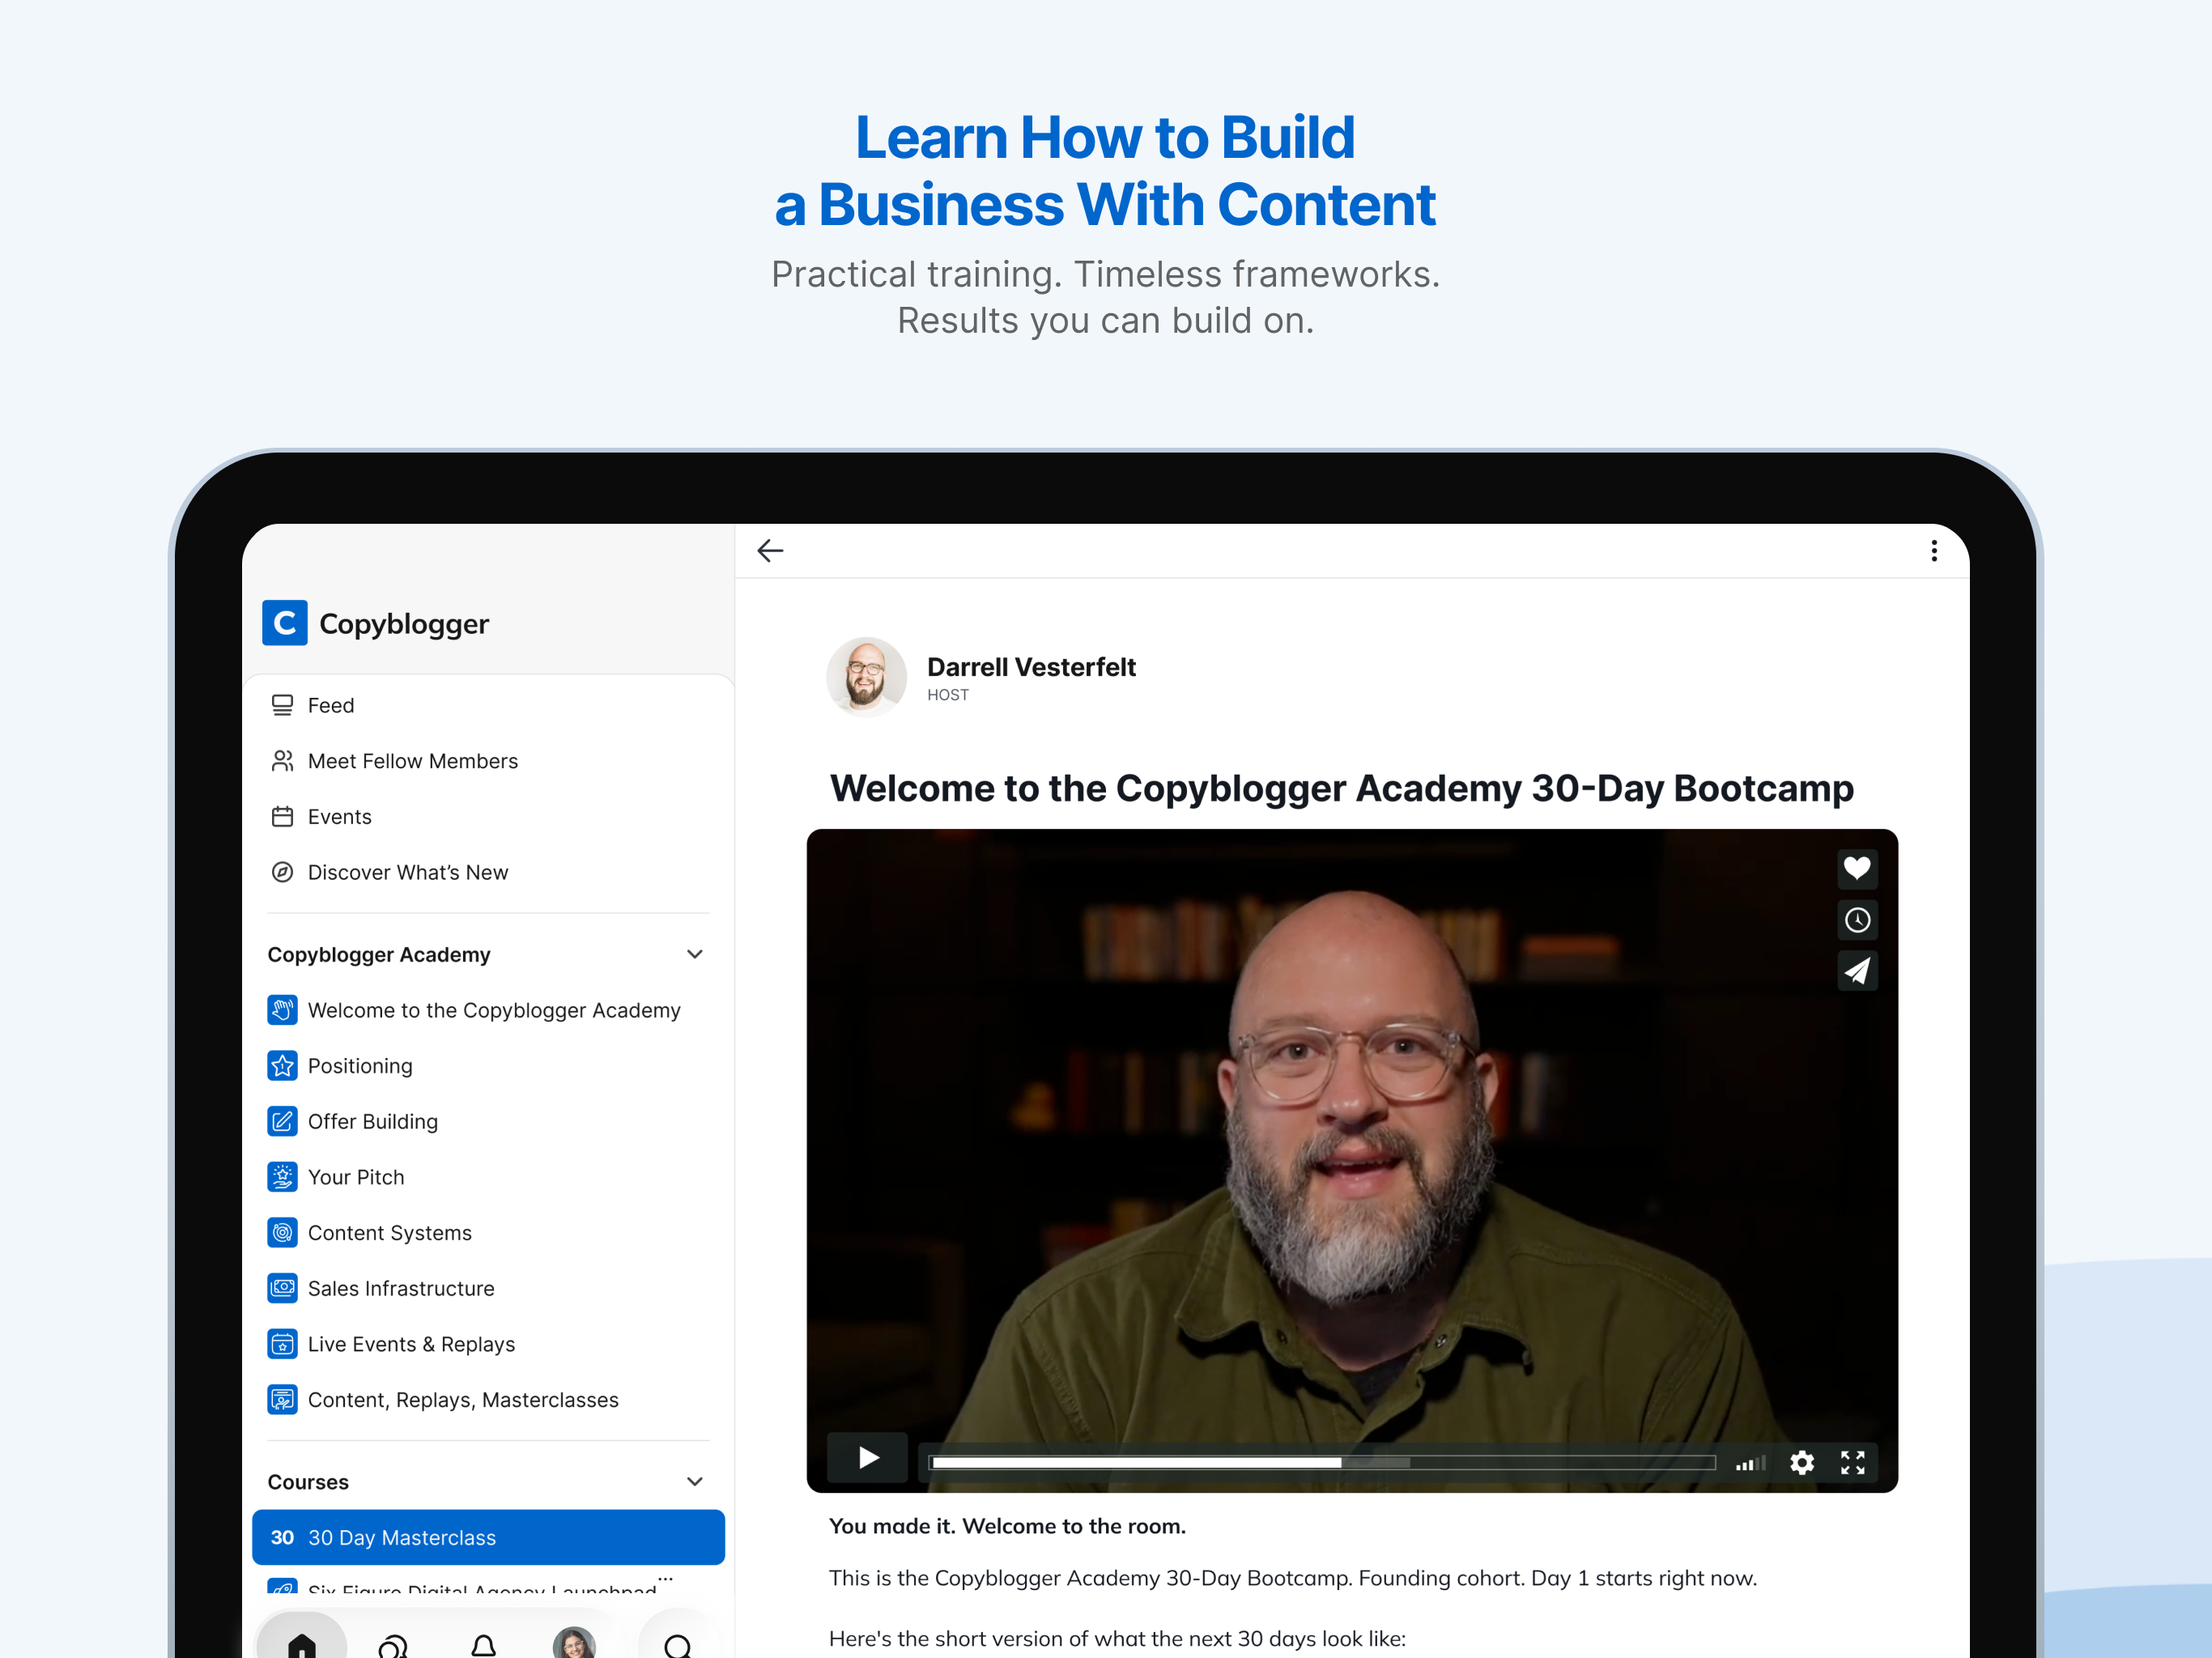Open search magnifier icon

point(678,1645)
